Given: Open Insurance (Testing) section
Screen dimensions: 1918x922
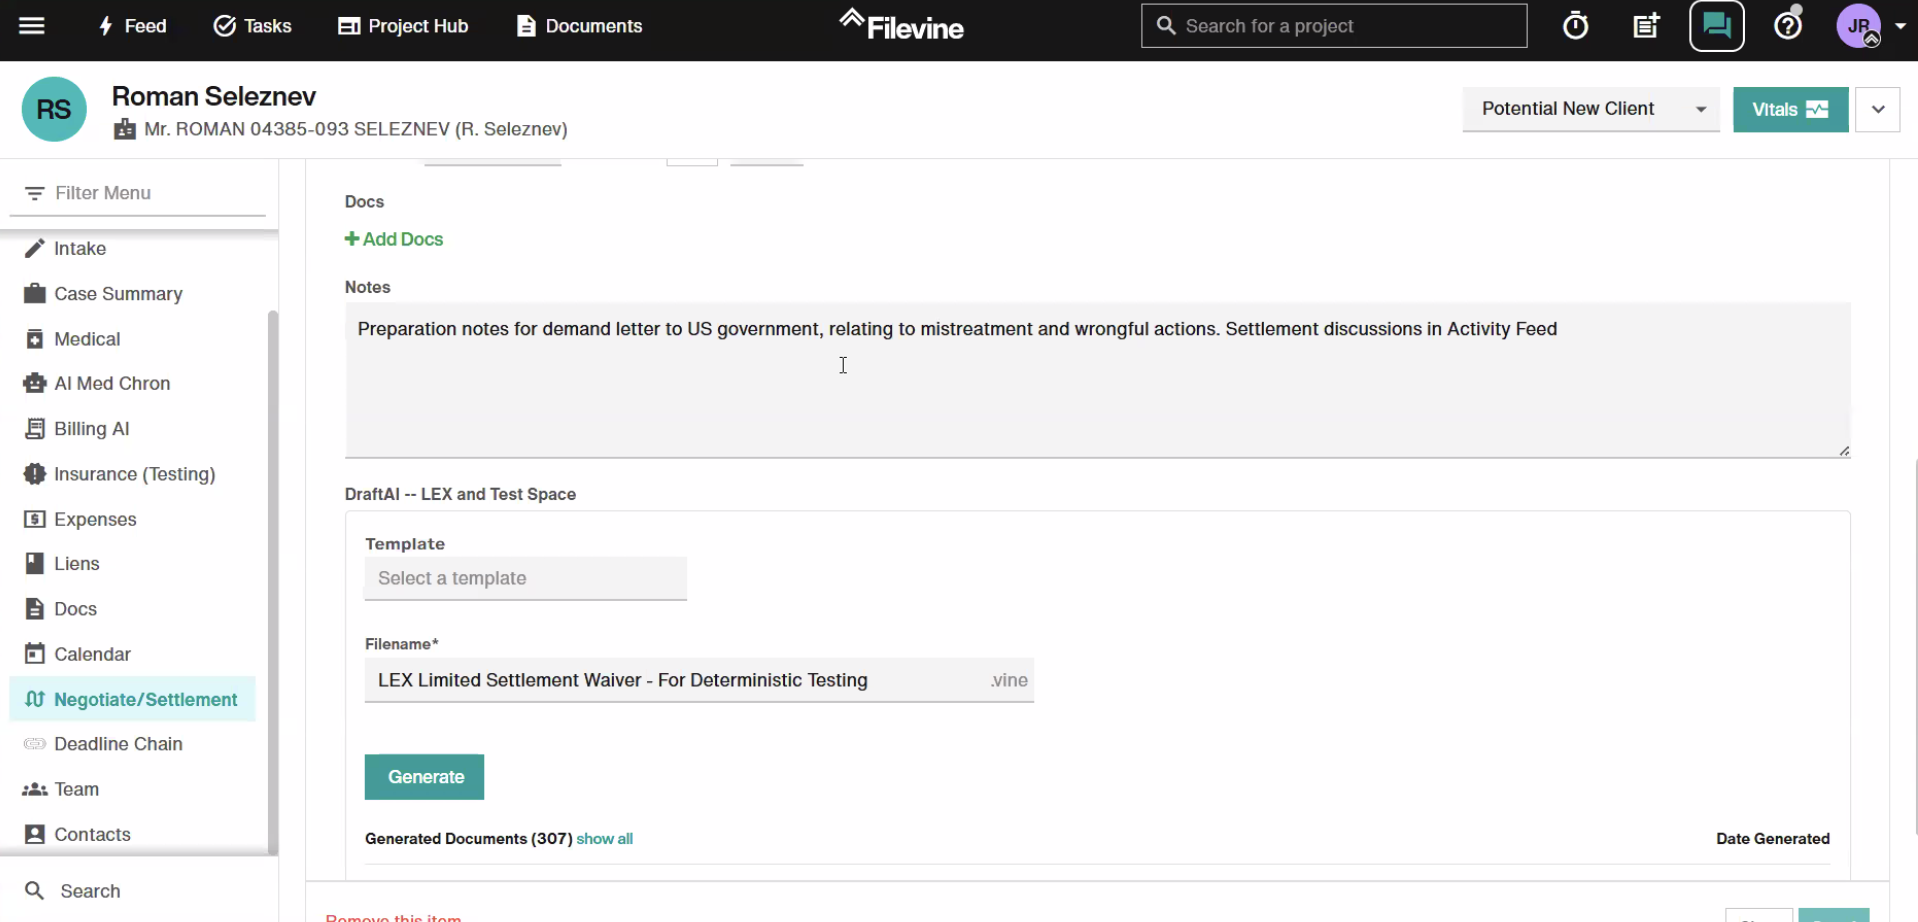Looking at the screenshot, I should pos(134,474).
